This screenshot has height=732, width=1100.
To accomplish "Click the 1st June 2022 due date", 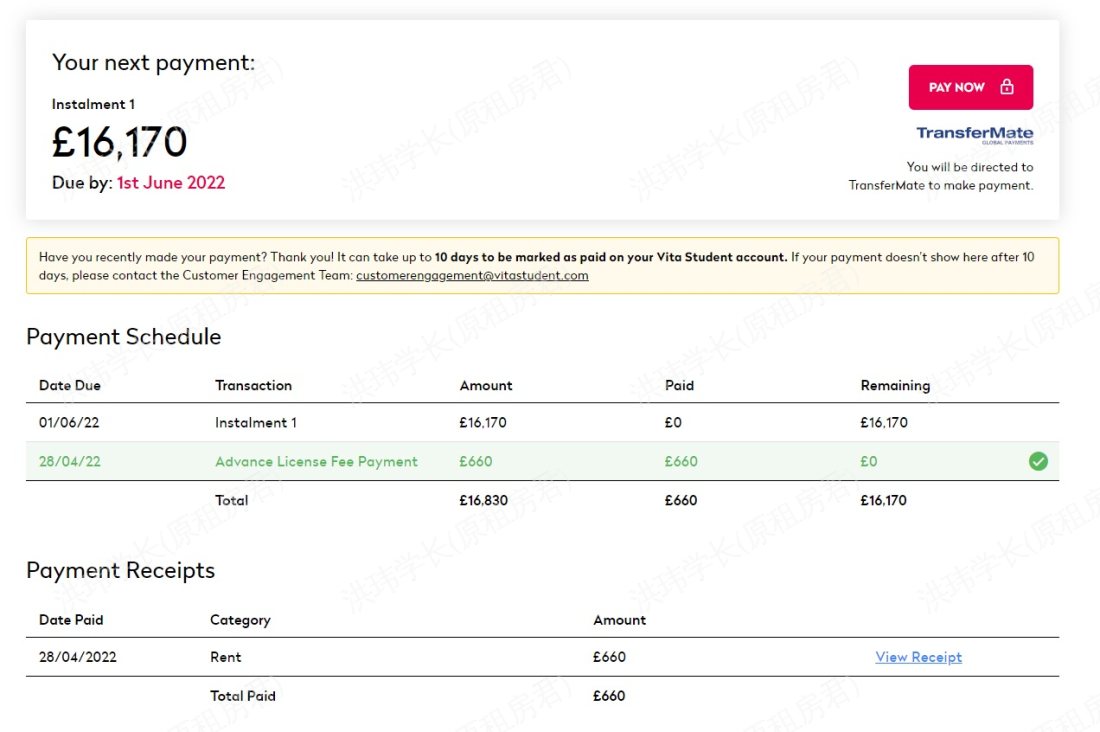I will coord(171,183).
